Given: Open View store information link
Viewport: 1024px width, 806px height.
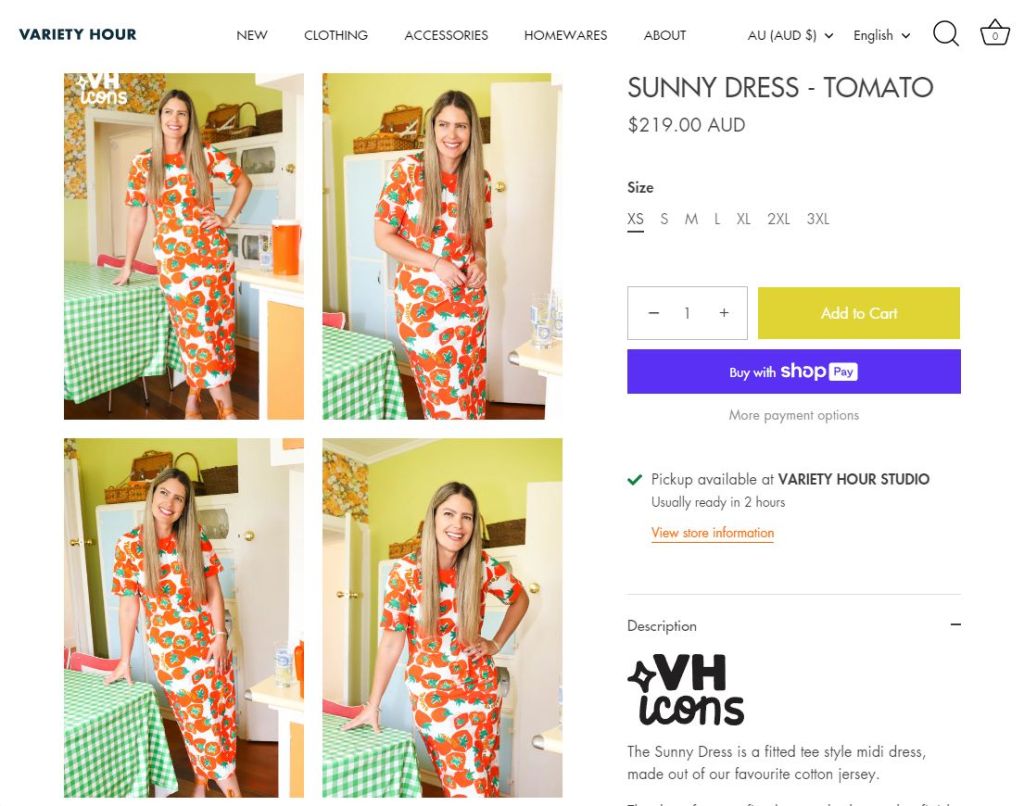Looking at the screenshot, I should click(712, 533).
